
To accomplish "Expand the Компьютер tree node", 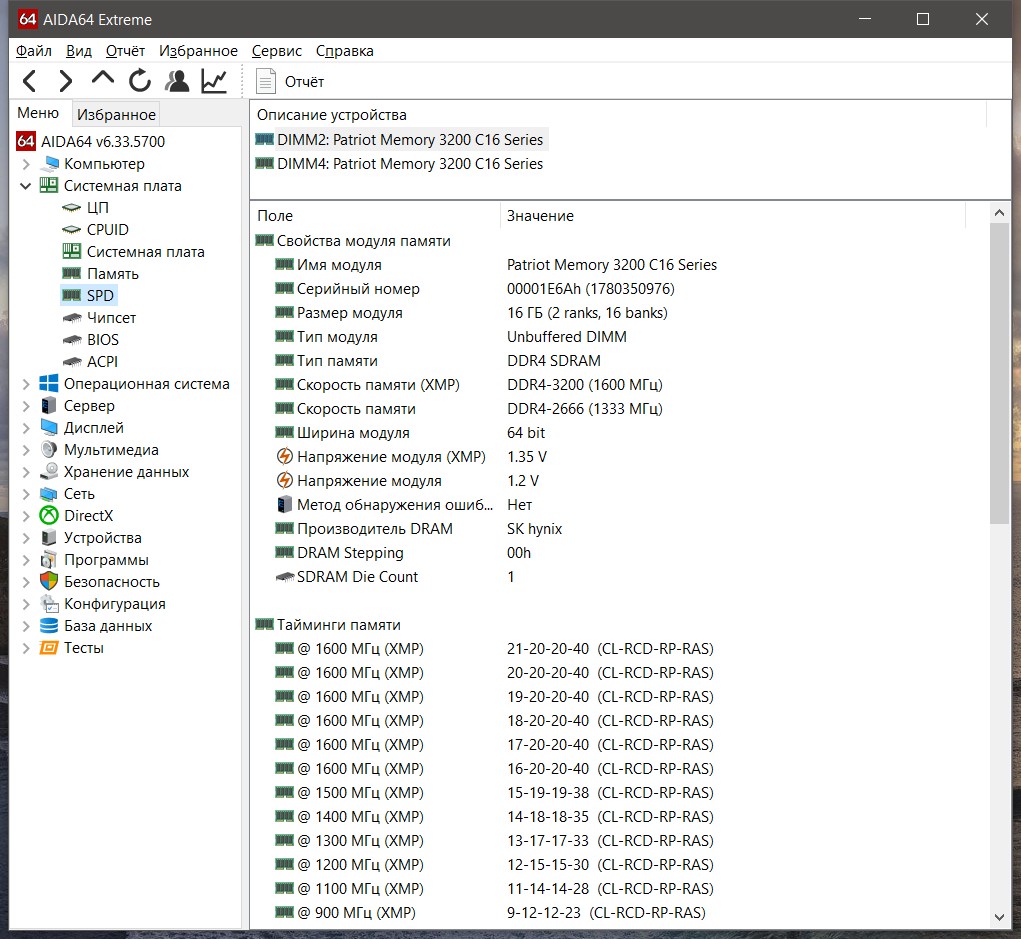I will pos(26,164).
